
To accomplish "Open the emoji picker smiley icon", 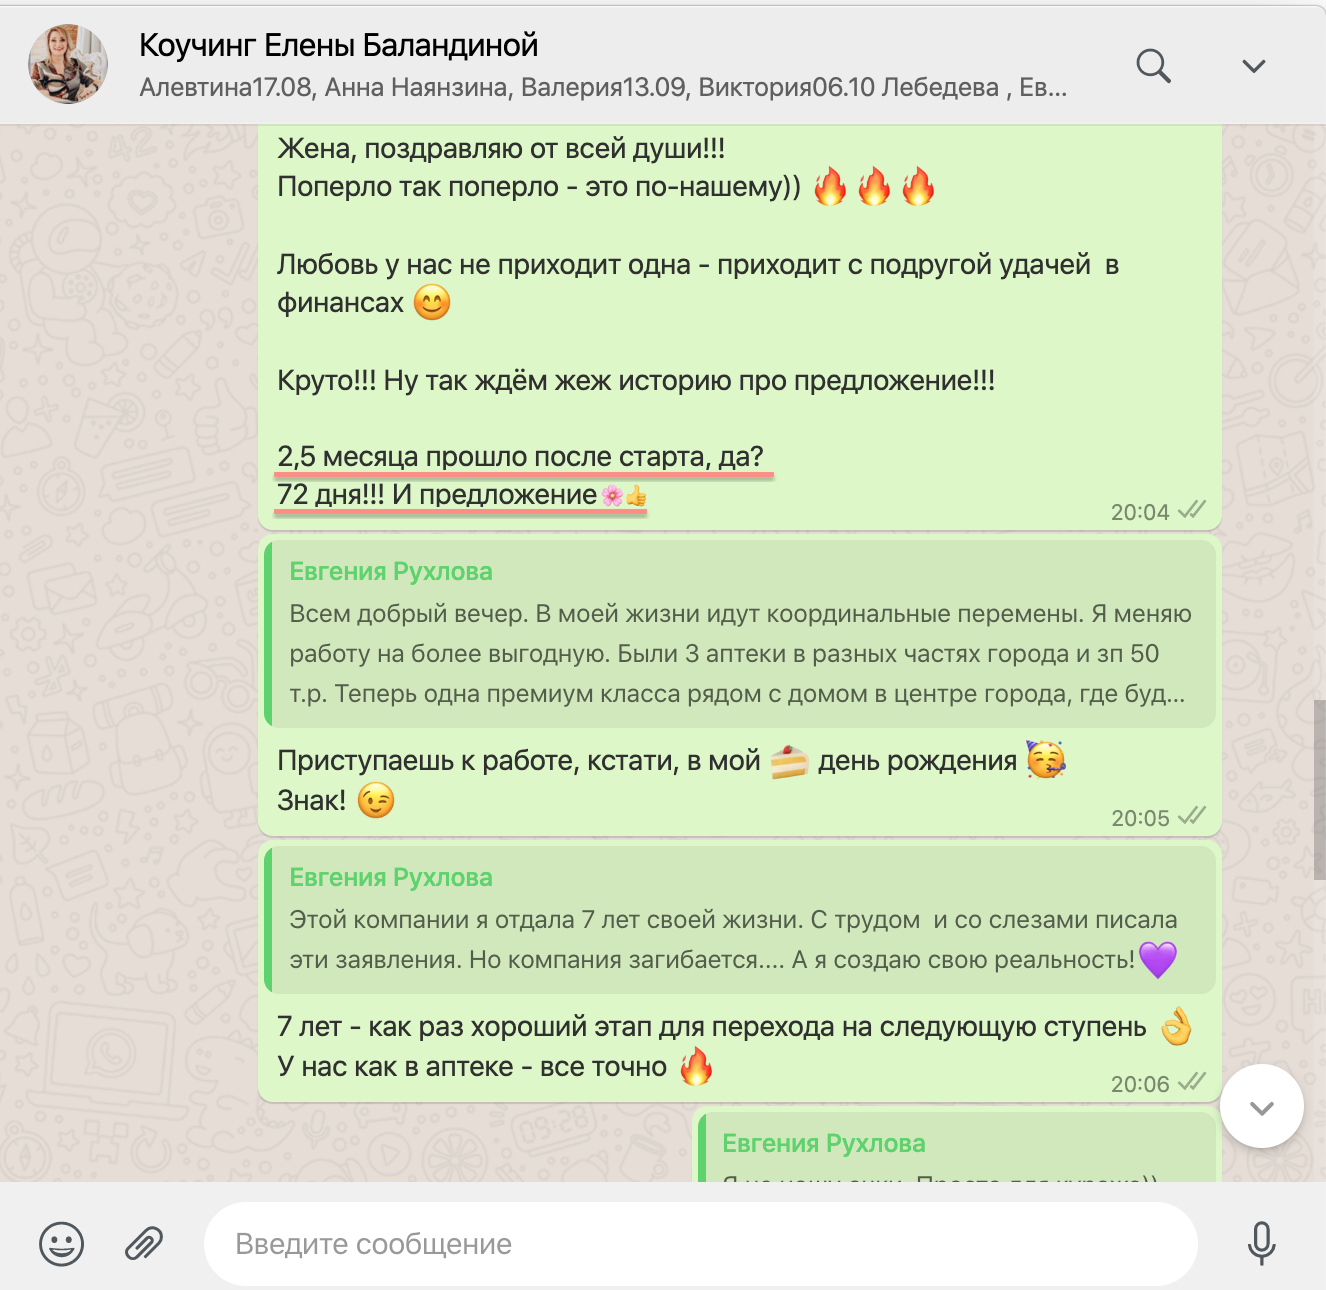I will (x=61, y=1244).
